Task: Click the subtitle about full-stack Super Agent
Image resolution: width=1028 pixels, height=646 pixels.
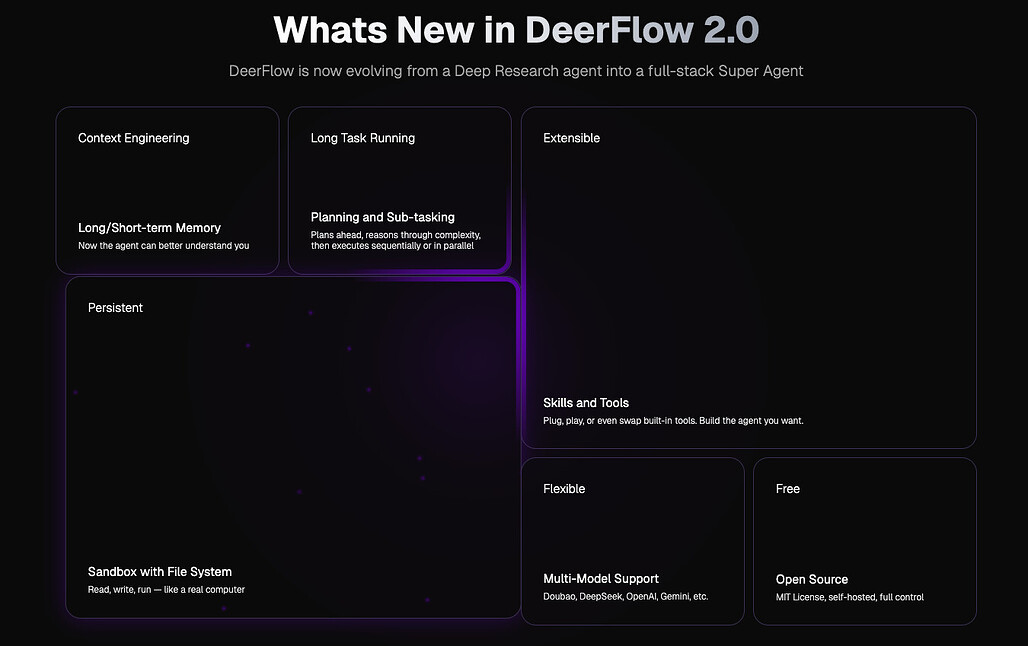Action: (x=515, y=71)
